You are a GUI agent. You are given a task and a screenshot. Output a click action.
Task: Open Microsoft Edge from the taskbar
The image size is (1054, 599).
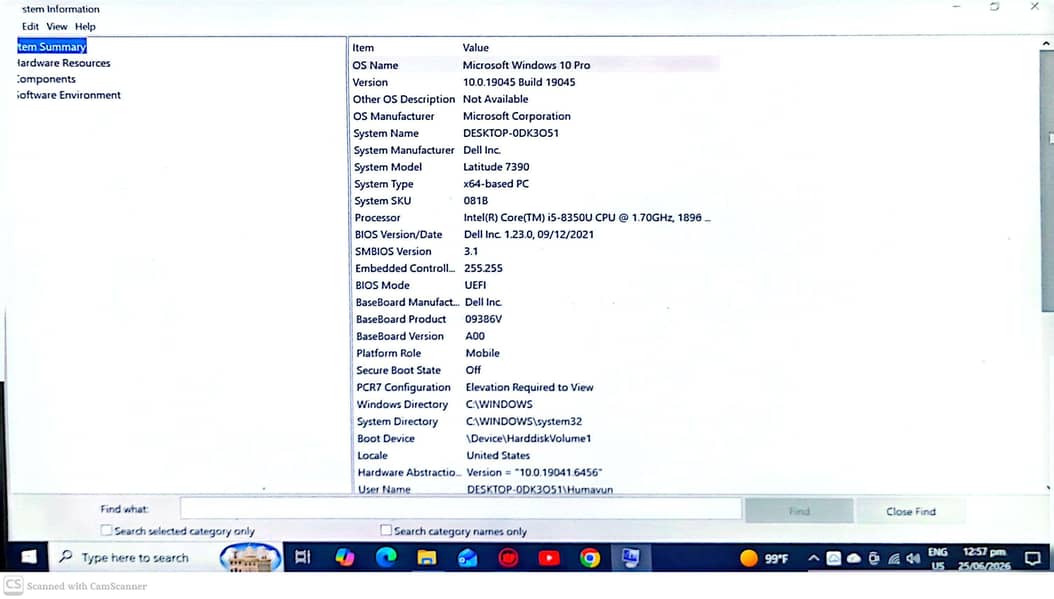pos(386,557)
